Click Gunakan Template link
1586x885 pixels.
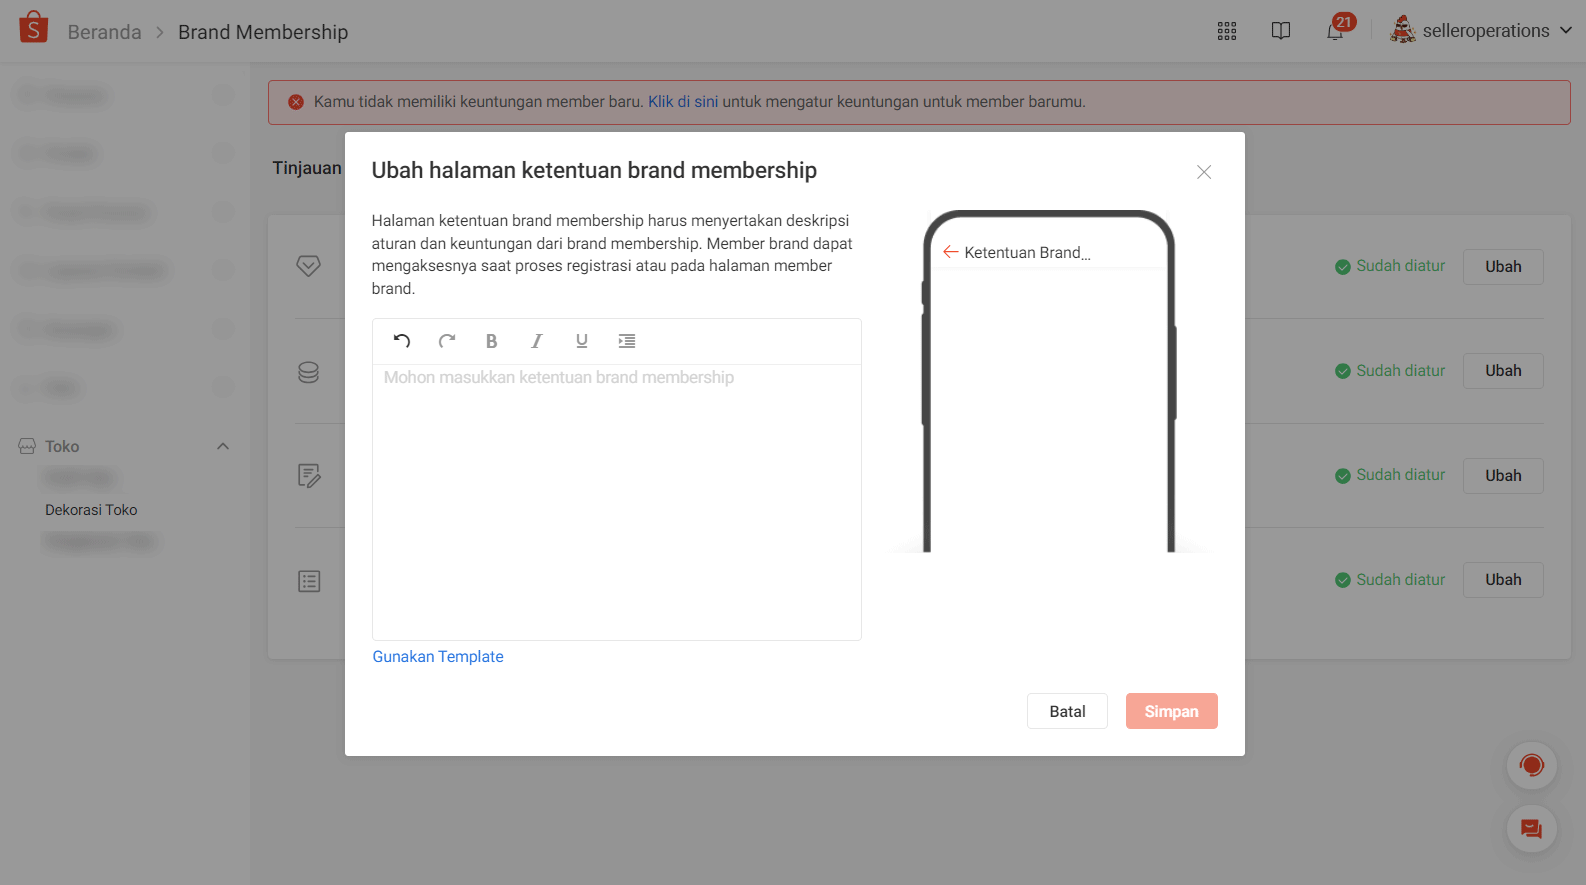438,657
